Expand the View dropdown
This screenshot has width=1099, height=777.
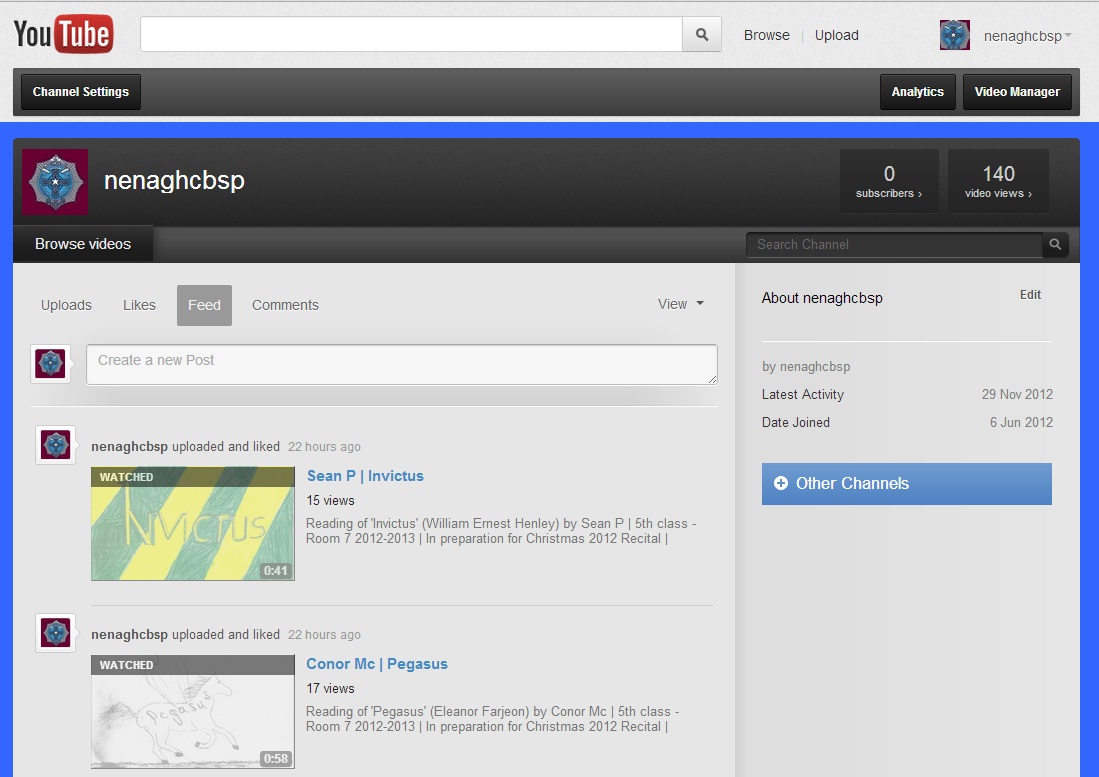coord(680,304)
